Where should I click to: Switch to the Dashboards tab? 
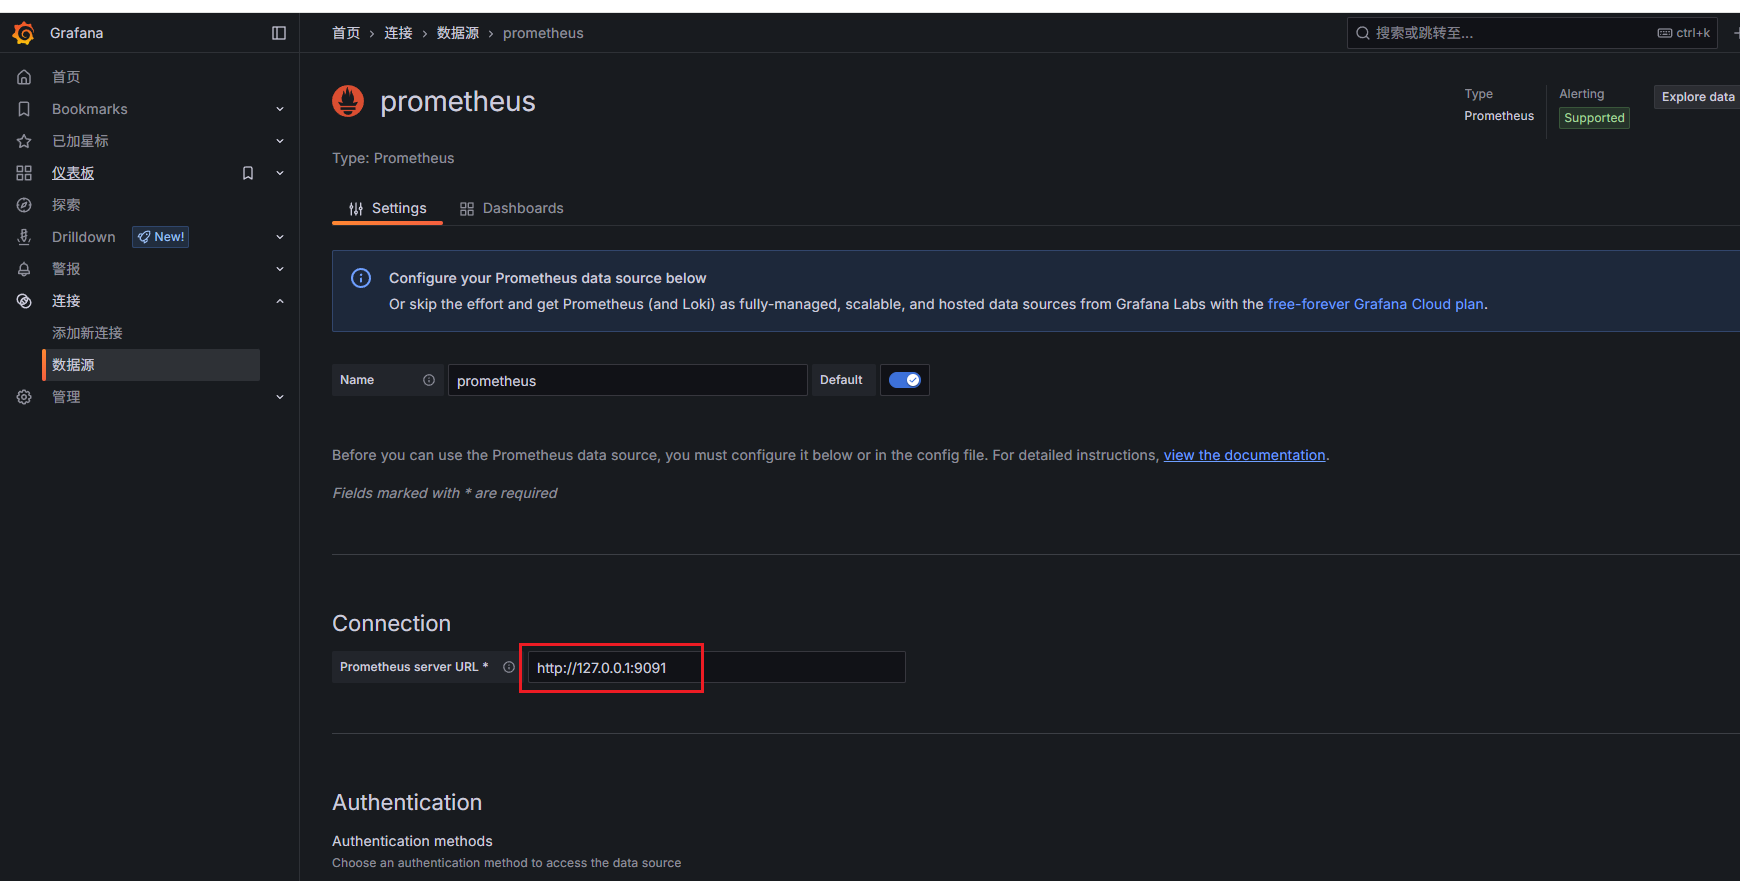[511, 208]
